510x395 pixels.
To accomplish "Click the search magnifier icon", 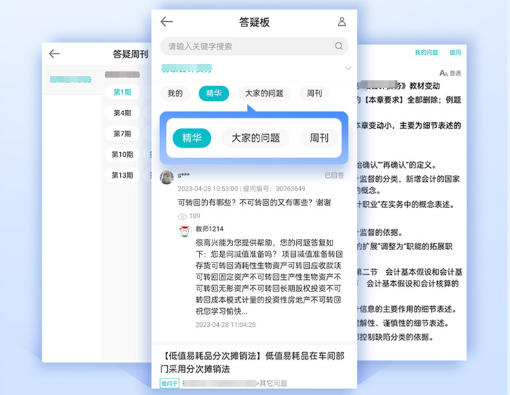I will (x=339, y=46).
